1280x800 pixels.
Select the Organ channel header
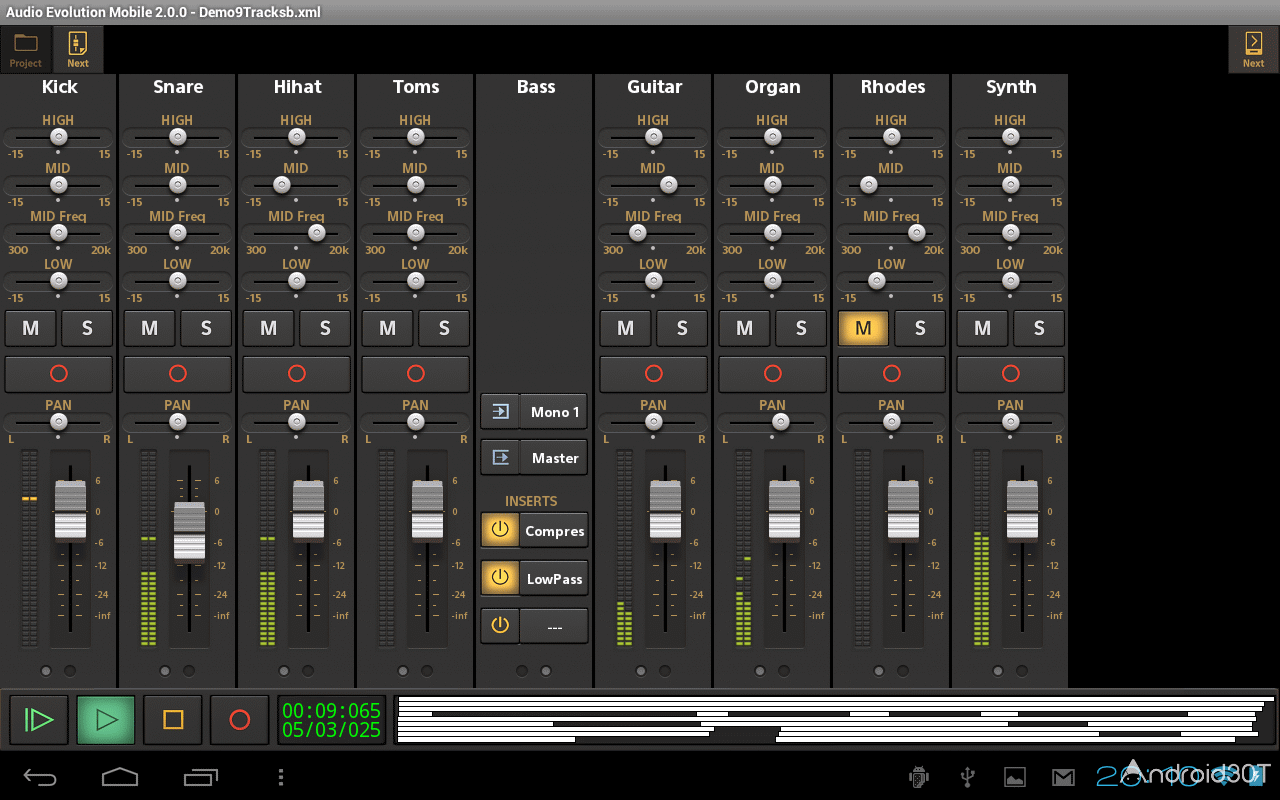pyautogui.click(x=773, y=87)
